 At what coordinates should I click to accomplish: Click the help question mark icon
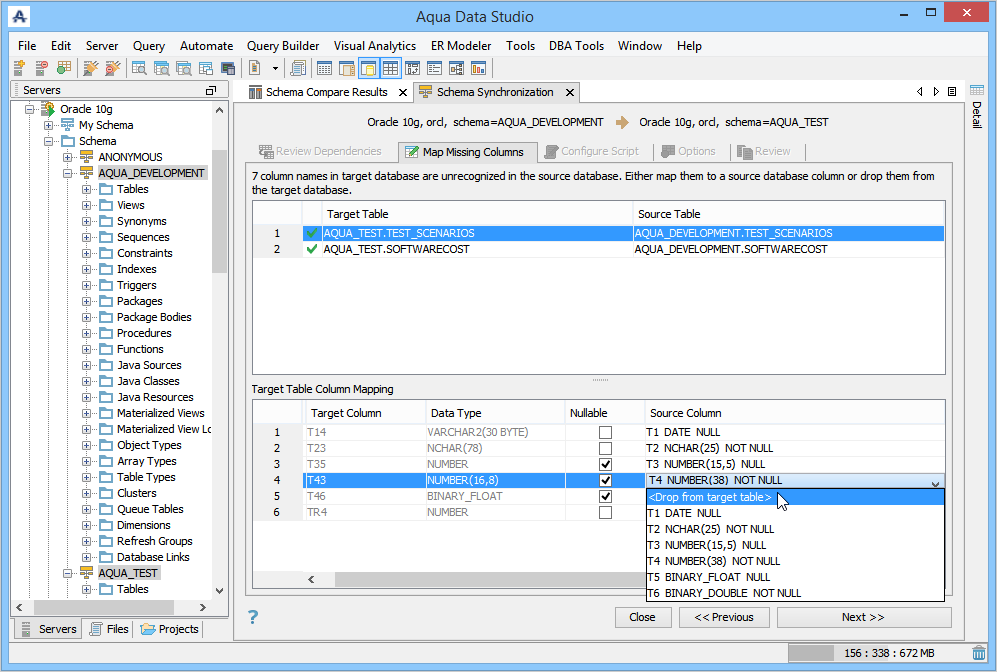pos(253,617)
